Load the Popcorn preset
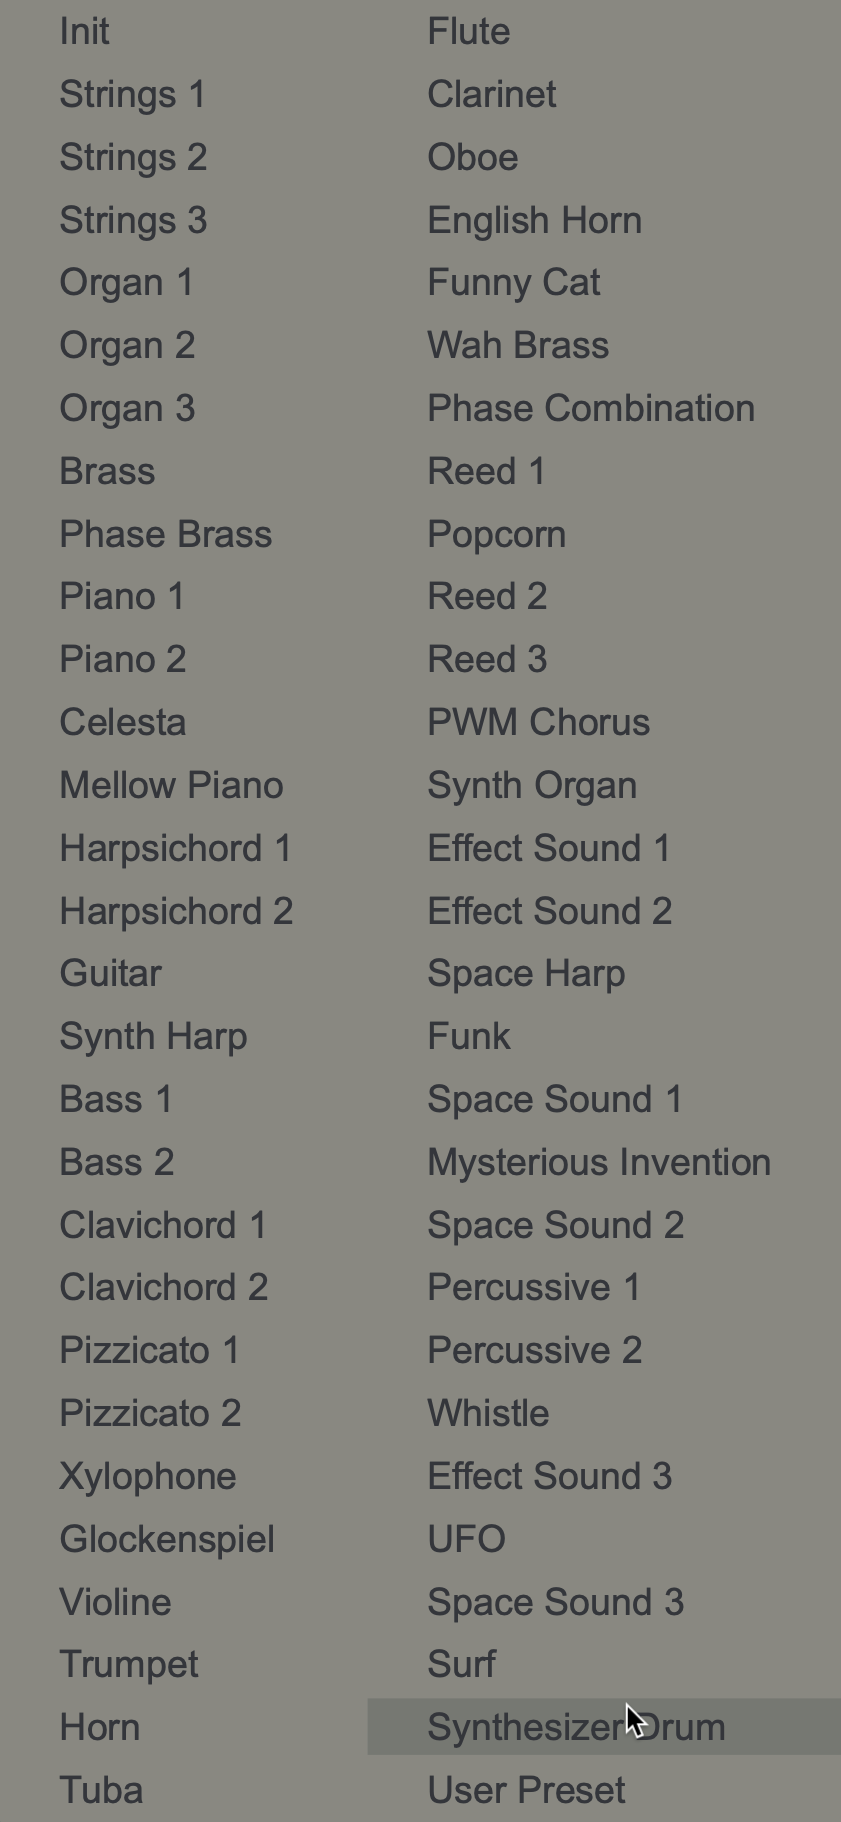Viewport: 841px width, 1822px height. point(497,535)
